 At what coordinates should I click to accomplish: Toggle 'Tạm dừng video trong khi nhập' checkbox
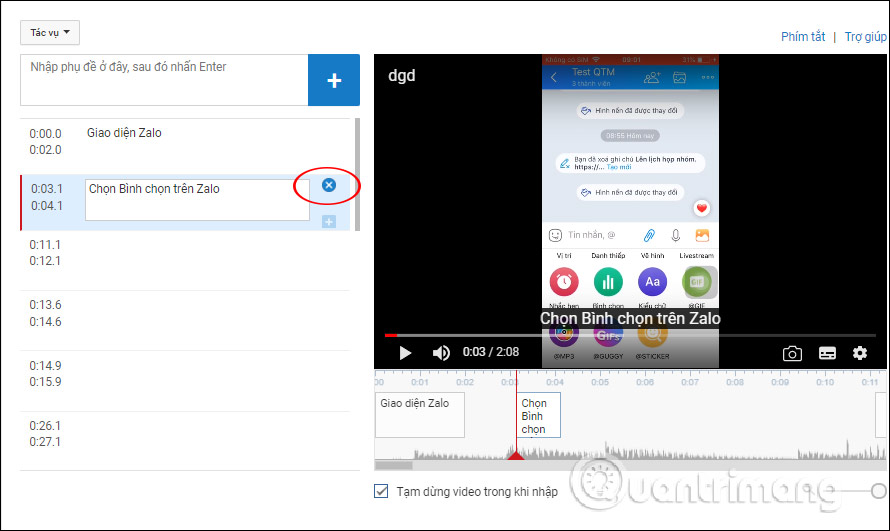pyautogui.click(x=381, y=491)
